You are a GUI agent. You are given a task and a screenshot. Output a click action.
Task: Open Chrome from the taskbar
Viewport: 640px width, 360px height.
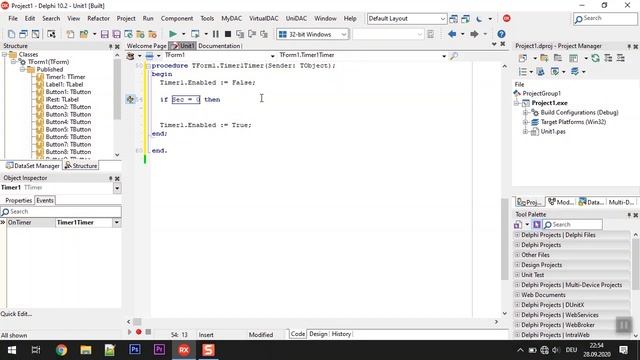click(61, 350)
